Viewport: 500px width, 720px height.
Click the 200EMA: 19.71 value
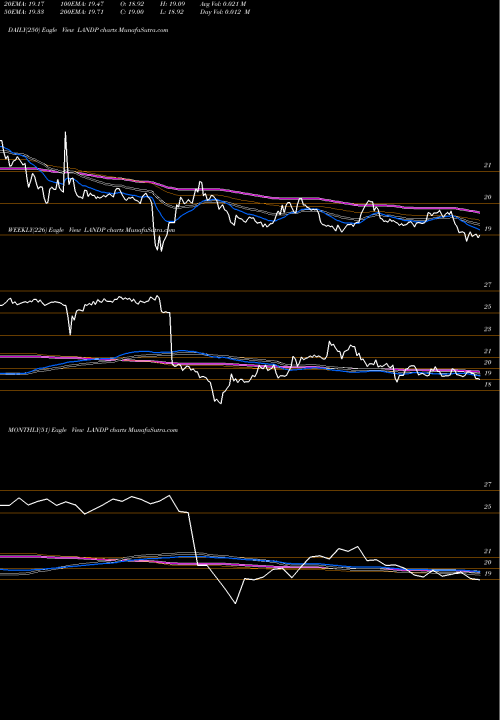click(84, 12)
